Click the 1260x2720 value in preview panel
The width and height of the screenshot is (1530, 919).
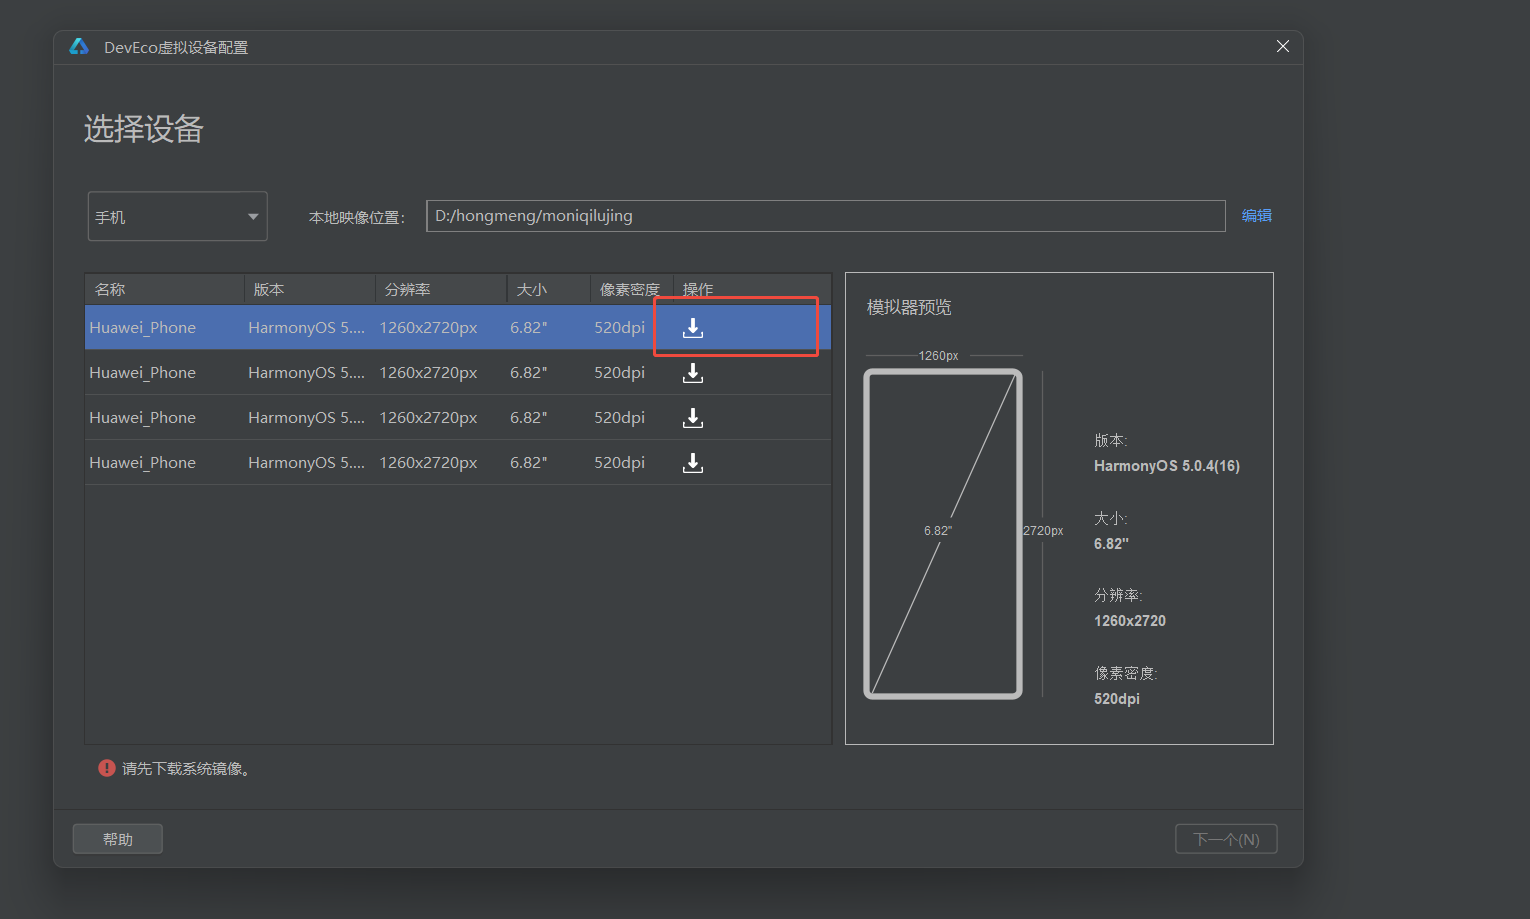pyautogui.click(x=1130, y=621)
